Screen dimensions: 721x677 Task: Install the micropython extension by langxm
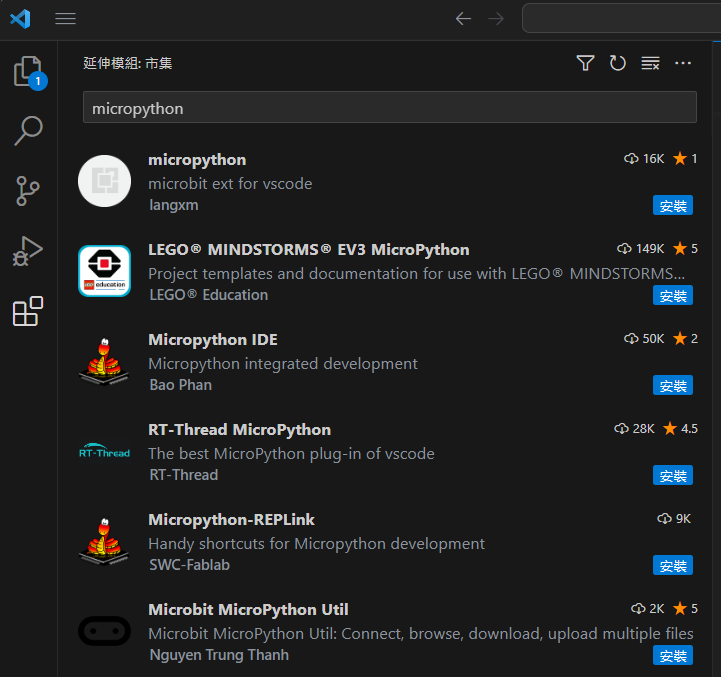pyautogui.click(x=673, y=205)
